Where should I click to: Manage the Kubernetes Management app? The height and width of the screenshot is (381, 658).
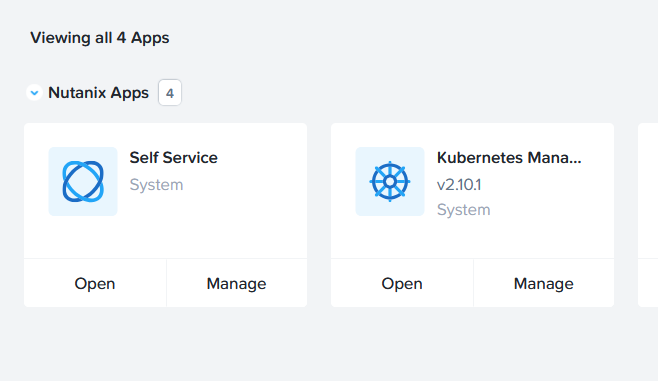coord(544,283)
